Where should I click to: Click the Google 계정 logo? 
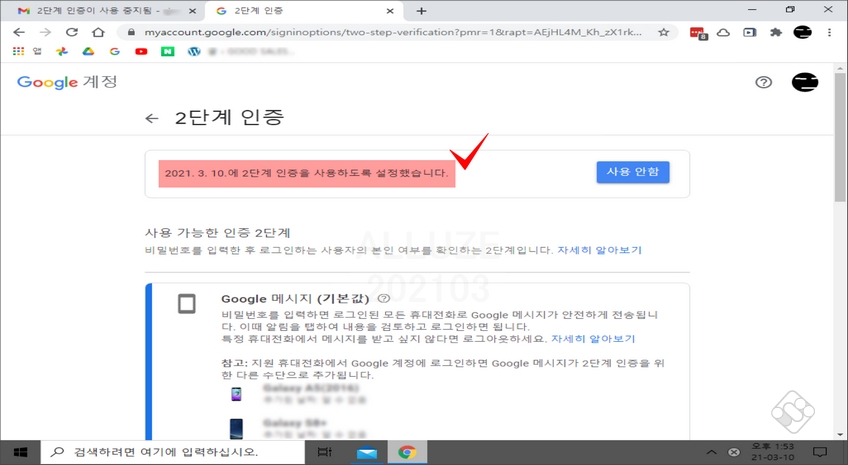tap(67, 82)
